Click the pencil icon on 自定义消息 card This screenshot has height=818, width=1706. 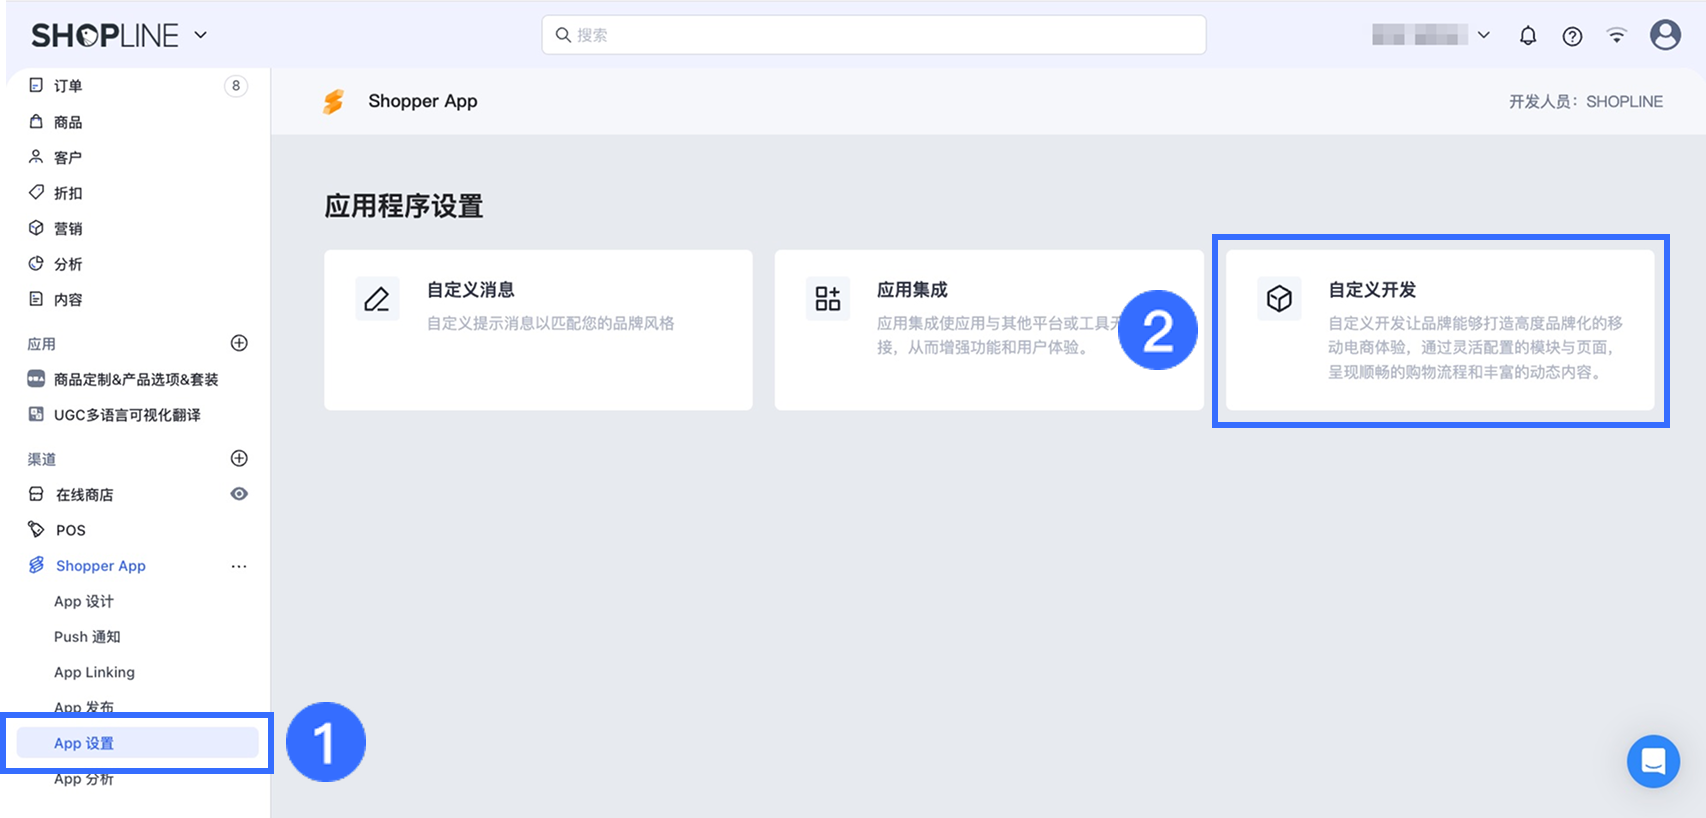[377, 298]
